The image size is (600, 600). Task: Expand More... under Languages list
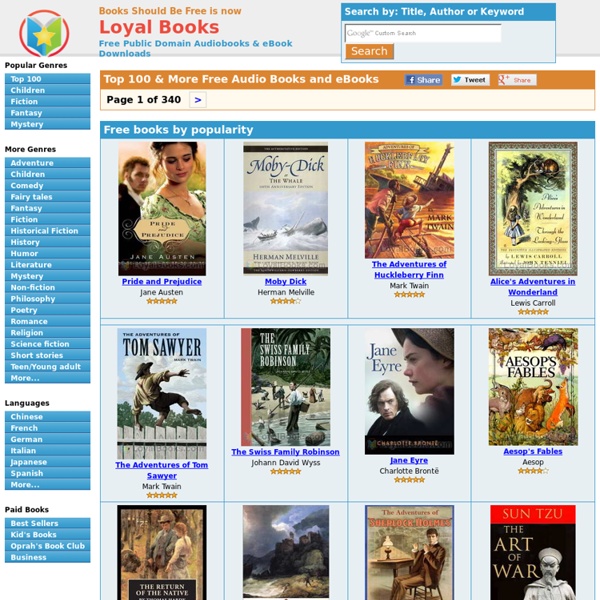47,485
